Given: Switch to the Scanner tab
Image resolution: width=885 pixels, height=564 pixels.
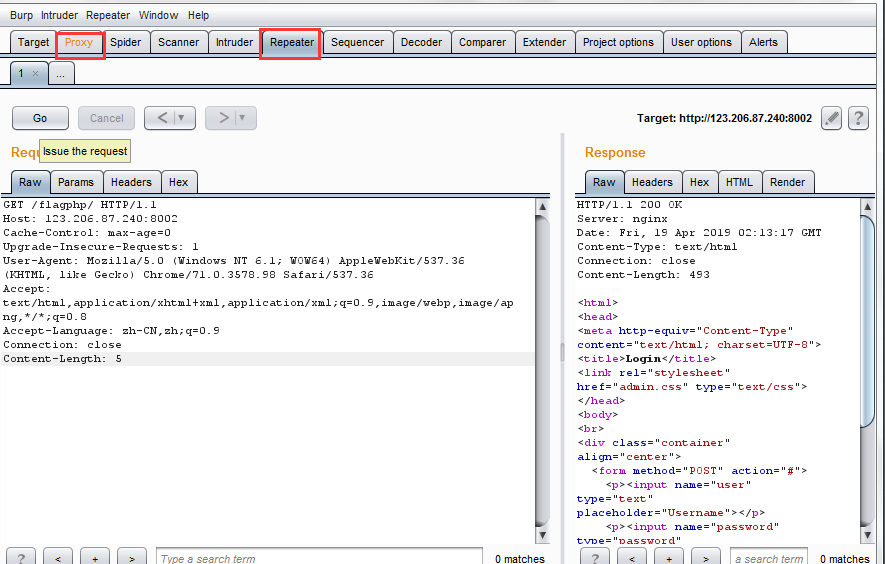Looking at the screenshot, I should point(178,42).
